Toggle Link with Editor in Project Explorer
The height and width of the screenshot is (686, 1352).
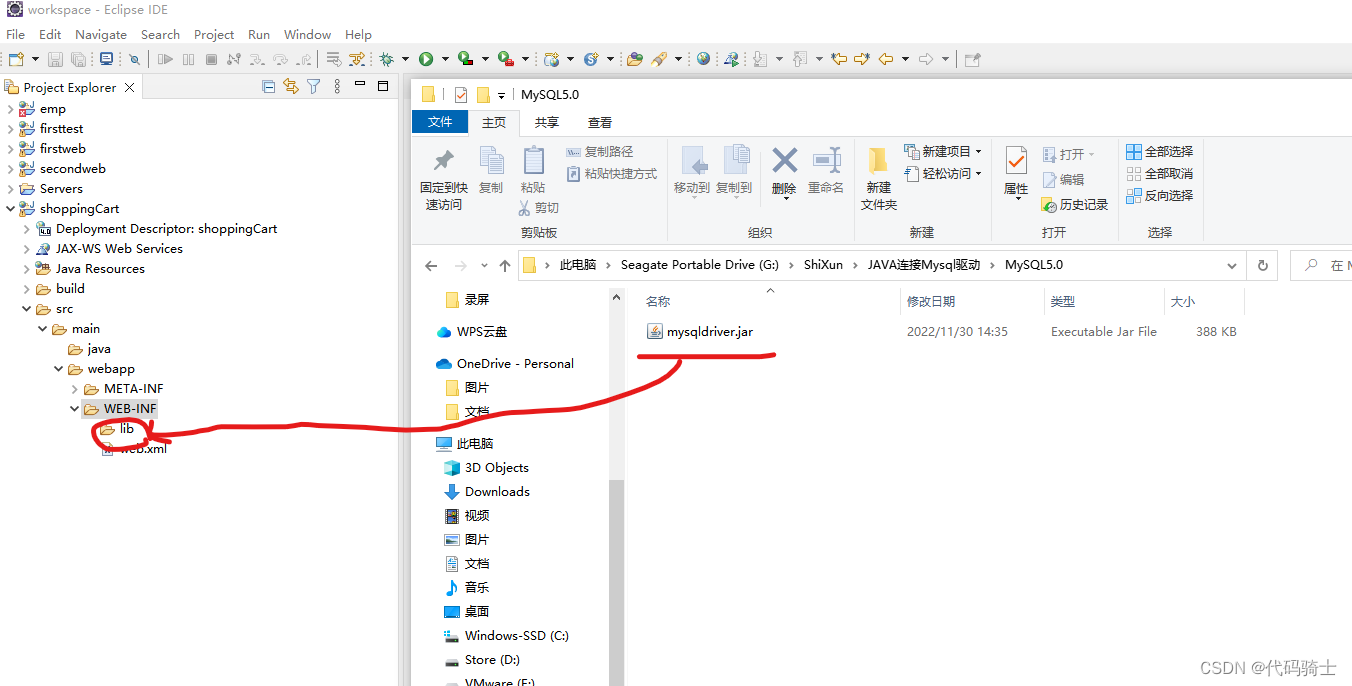click(x=290, y=87)
